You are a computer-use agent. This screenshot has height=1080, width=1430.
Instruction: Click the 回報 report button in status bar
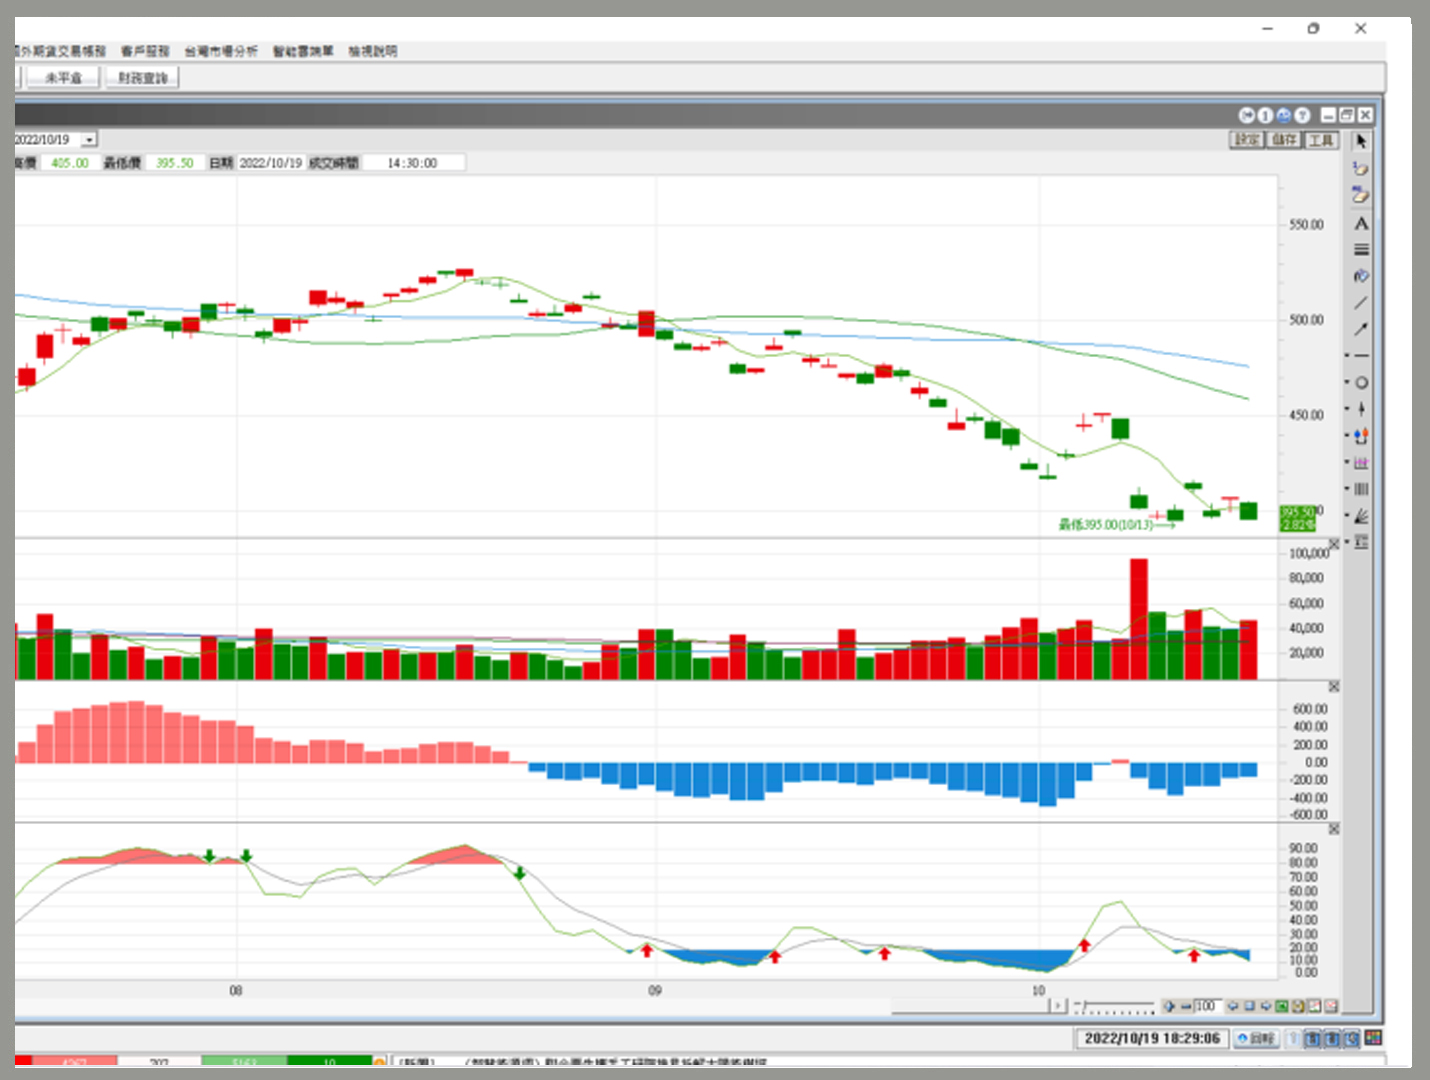tap(1257, 1039)
